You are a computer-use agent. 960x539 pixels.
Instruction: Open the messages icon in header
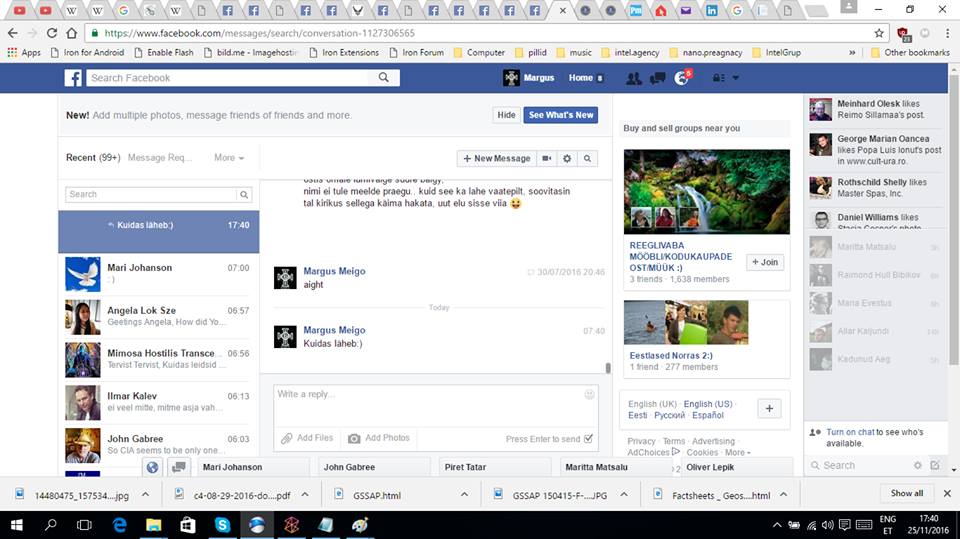point(658,78)
